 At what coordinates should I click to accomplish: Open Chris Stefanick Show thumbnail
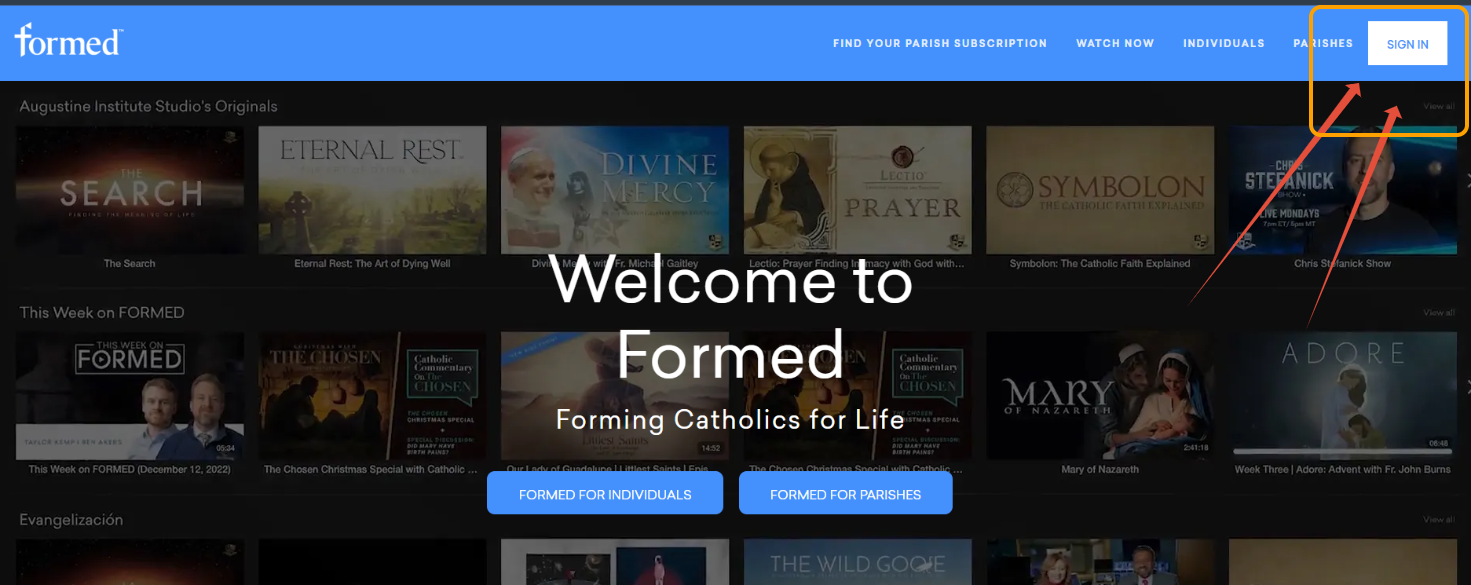click(x=1343, y=190)
